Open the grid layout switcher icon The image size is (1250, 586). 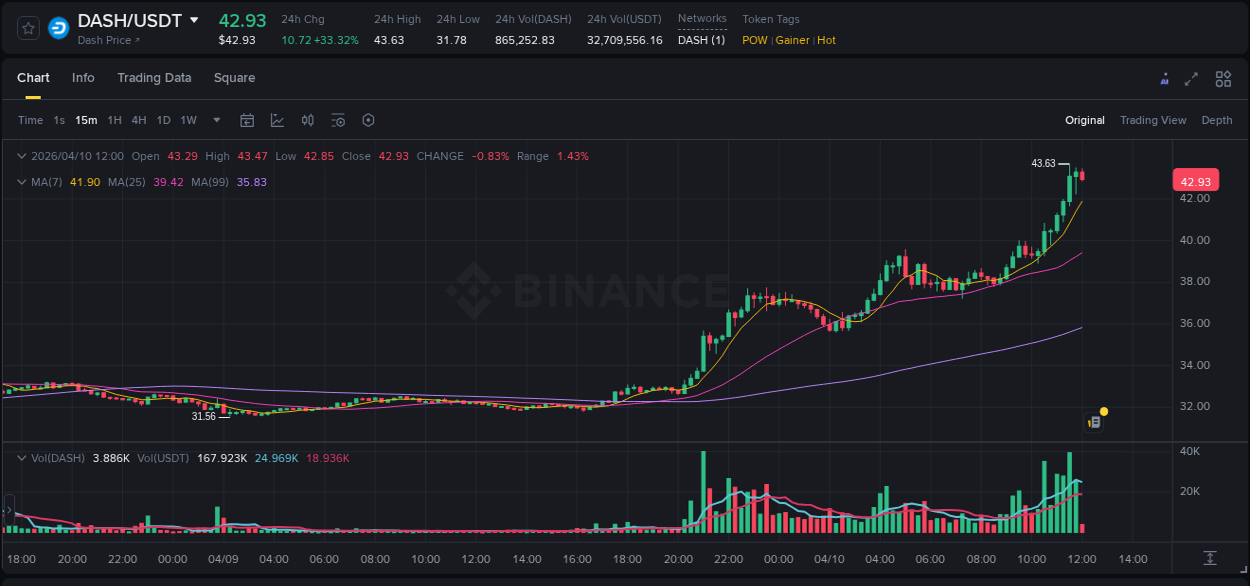coord(1222,78)
